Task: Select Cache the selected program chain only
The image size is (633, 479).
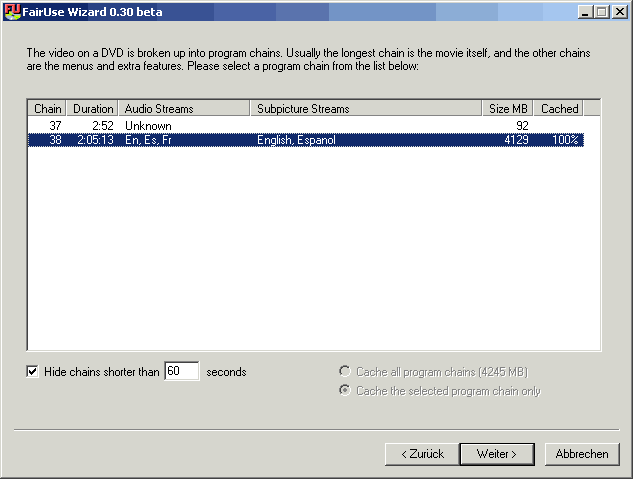Action: 345,390
